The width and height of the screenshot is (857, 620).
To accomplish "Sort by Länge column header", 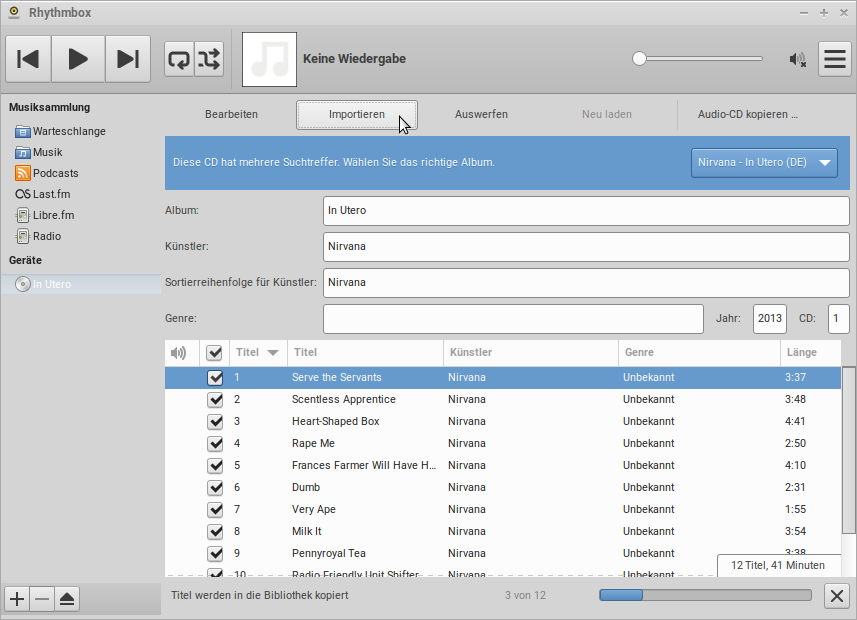I will 811,353.
